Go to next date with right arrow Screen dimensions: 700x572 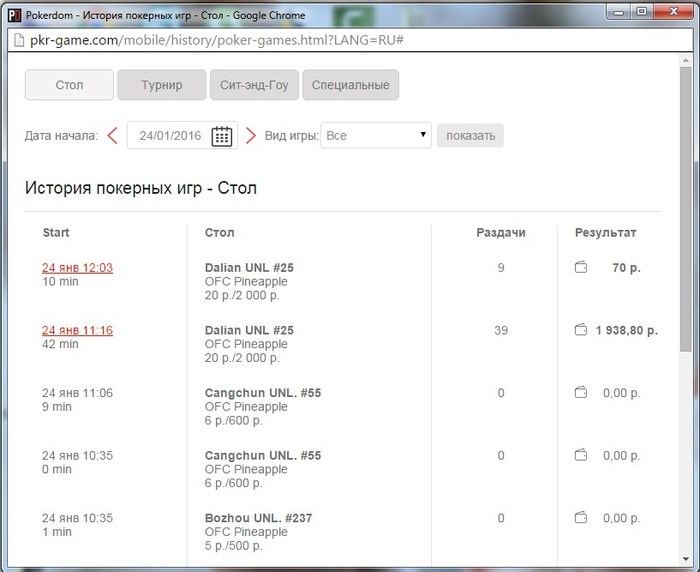pyautogui.click(x=251, y=136)
